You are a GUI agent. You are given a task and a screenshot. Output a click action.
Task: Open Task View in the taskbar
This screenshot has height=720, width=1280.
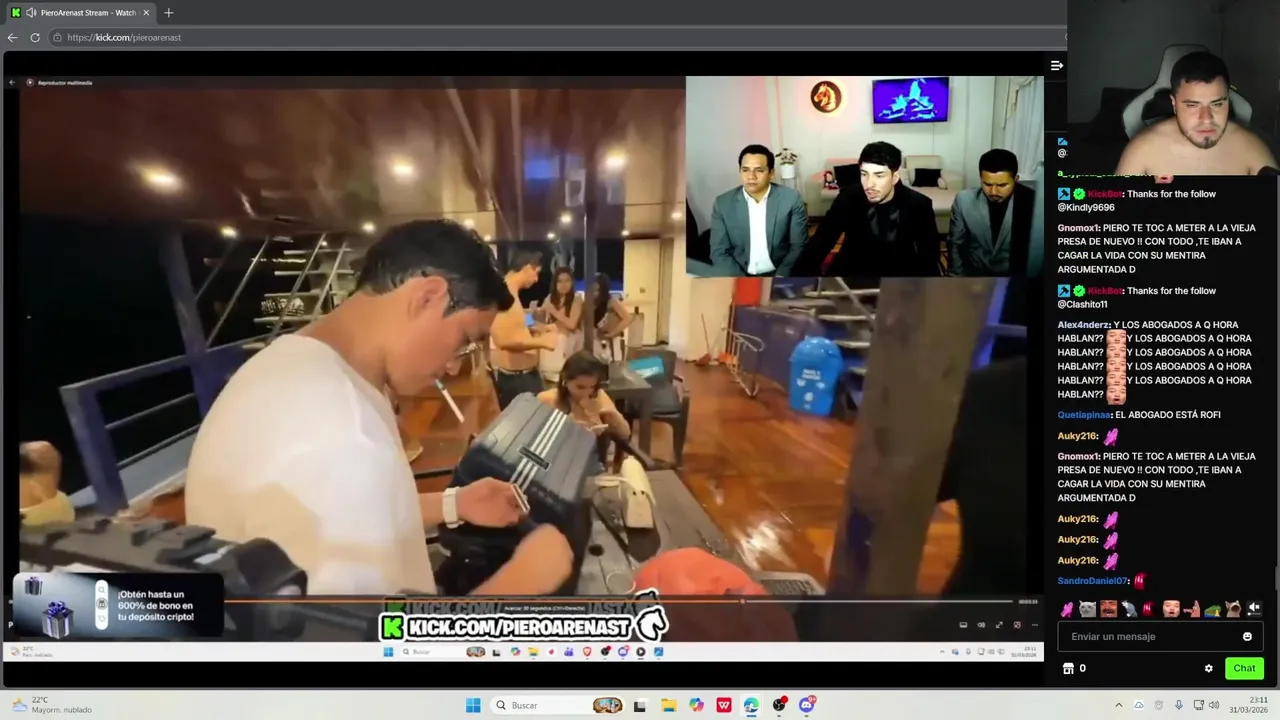click(x=640, y=705)
